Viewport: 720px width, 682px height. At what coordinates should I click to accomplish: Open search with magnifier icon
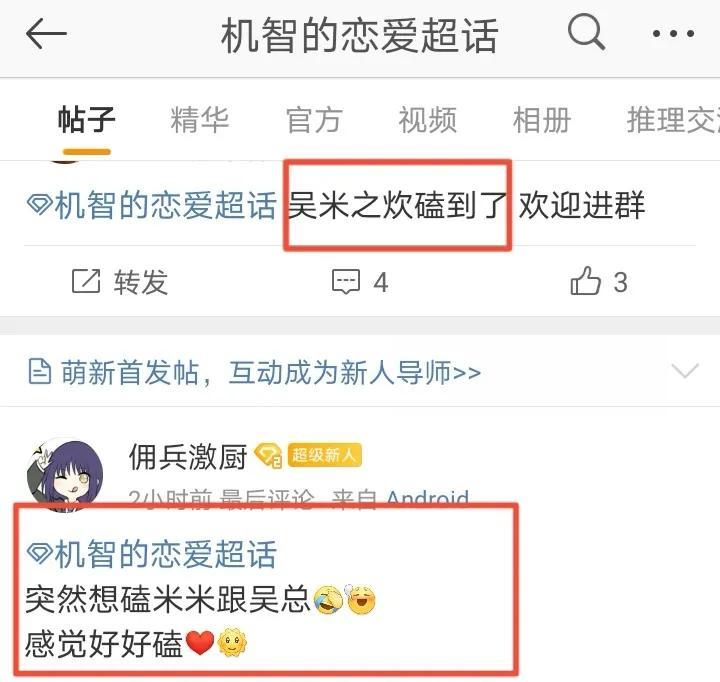coord(586,31)
